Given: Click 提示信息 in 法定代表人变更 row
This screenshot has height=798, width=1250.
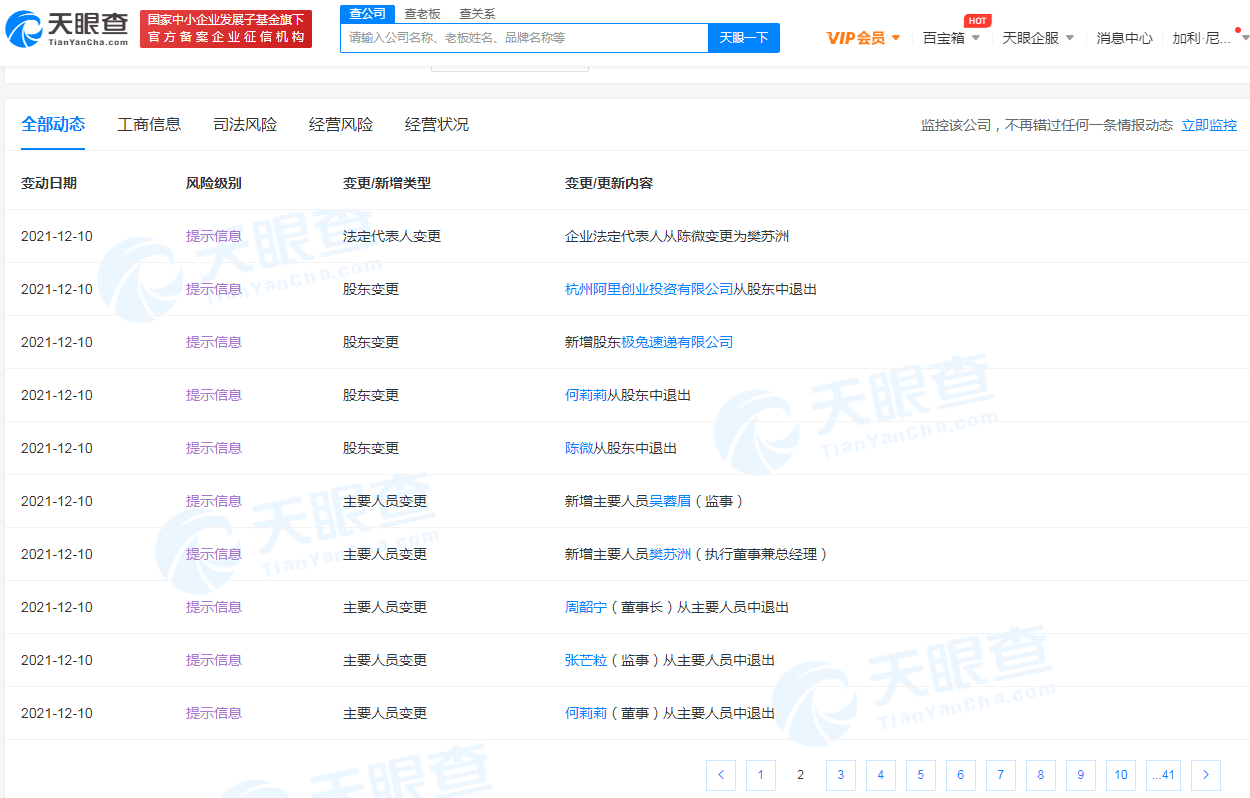Looking at the screenshot, I should (x=214, y=236).
